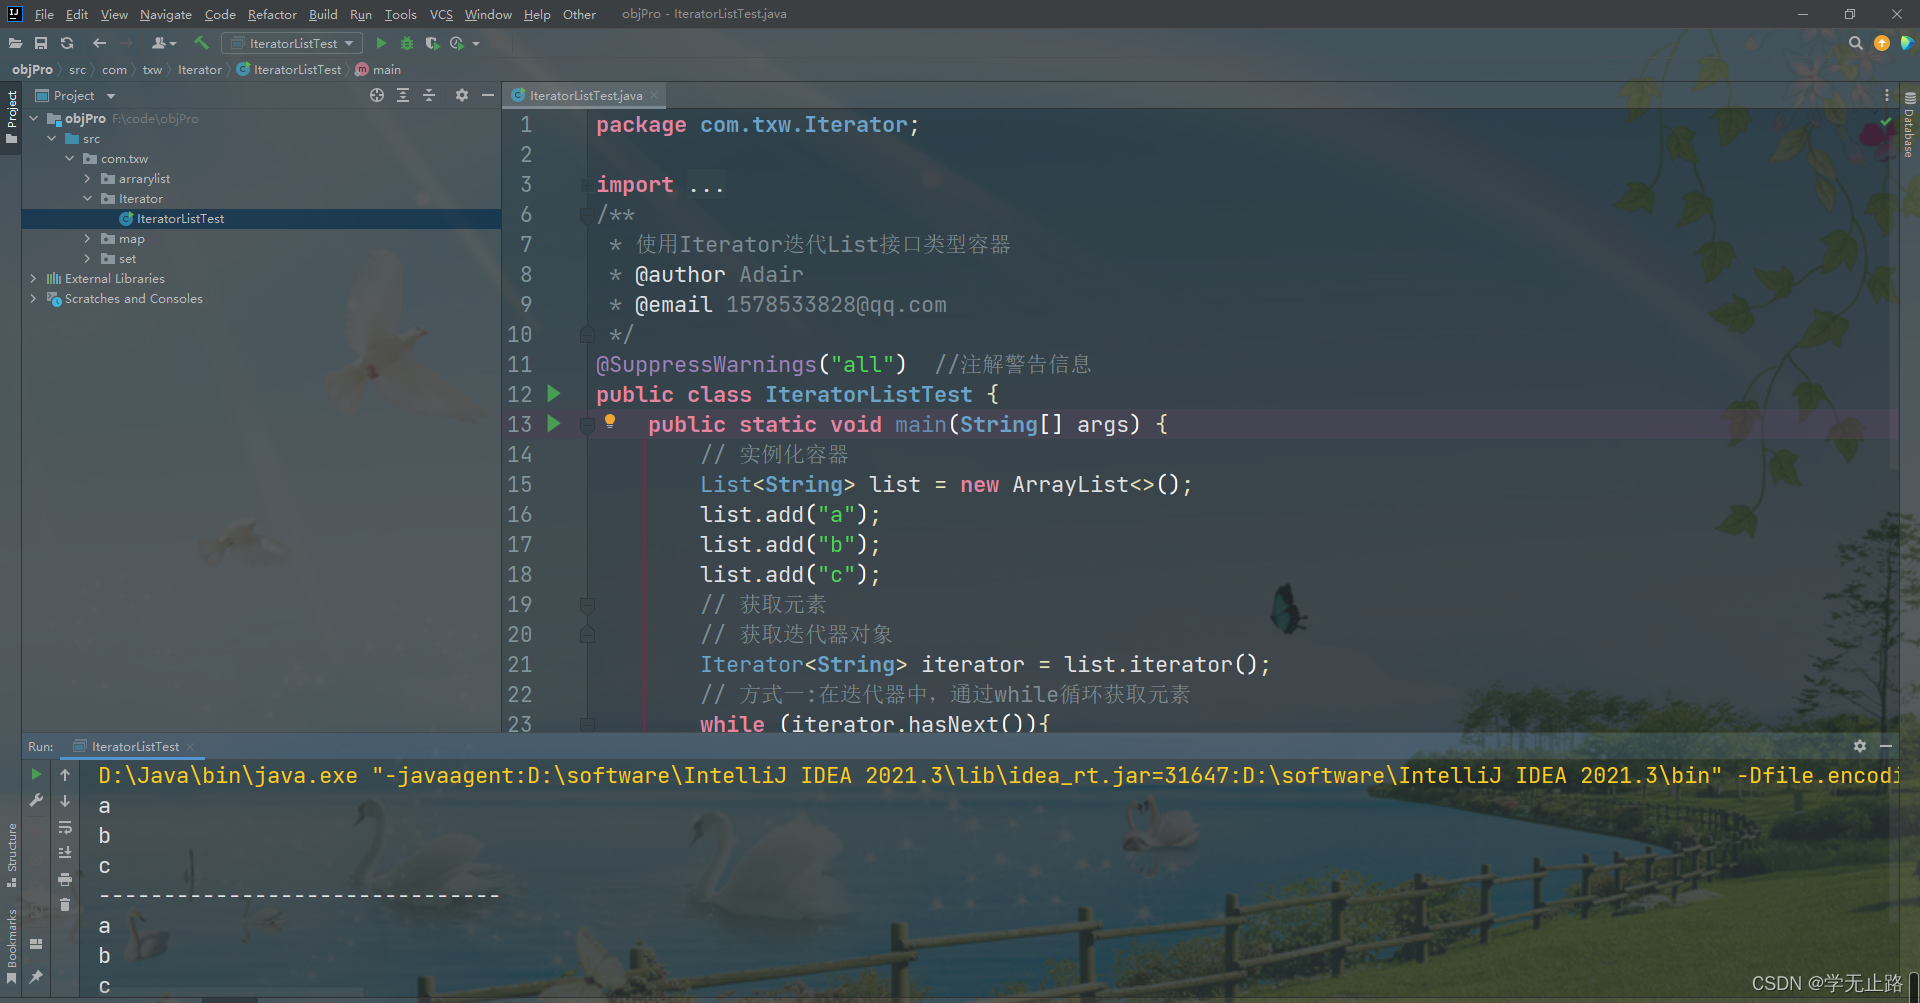Run IteratorListTest with the toolbar play icon
Screen dimensions: 1920x1003
point(381,43)
